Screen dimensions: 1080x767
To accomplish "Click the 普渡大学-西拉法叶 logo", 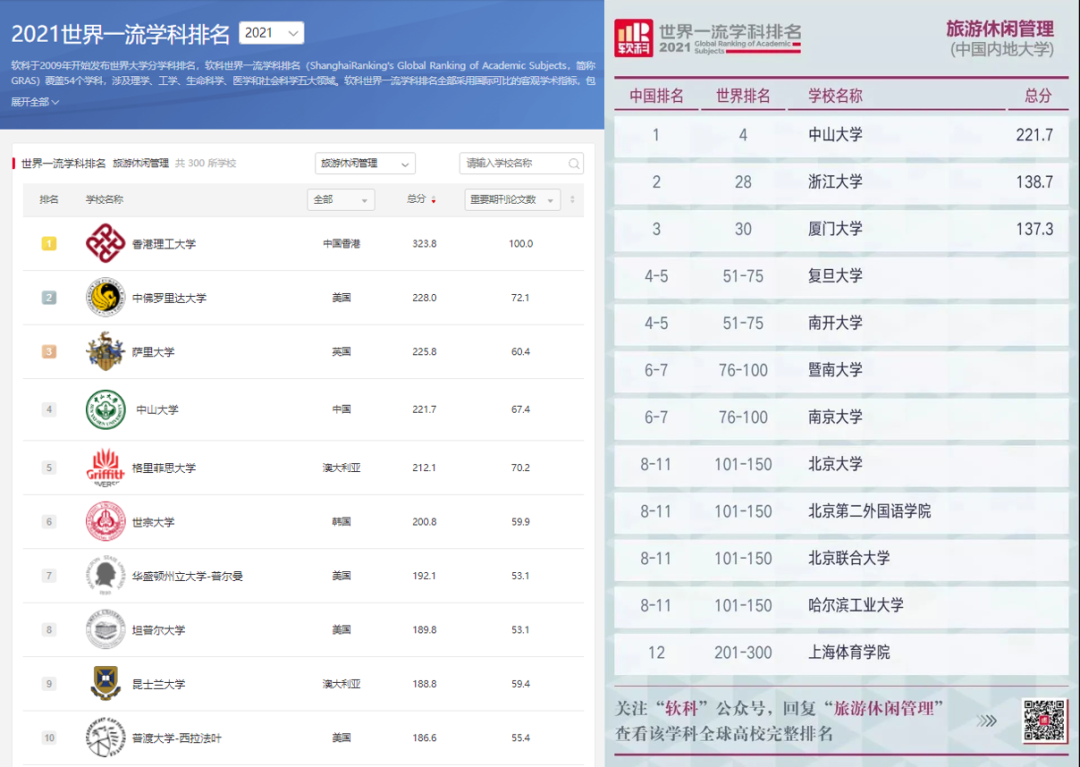I will 105,737.
